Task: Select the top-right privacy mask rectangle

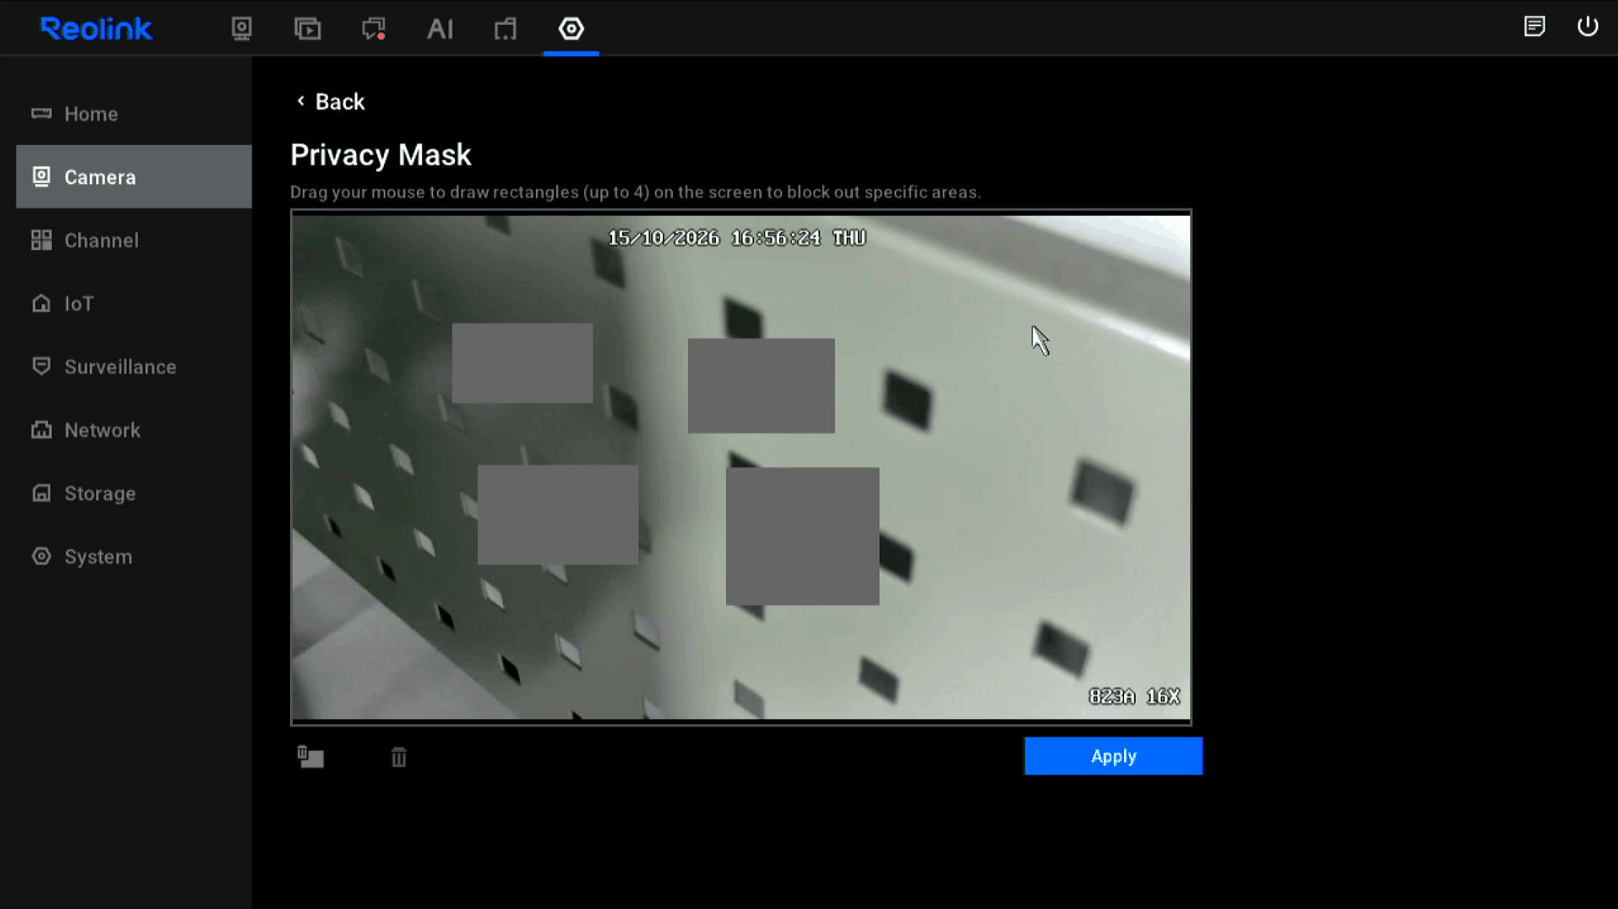Action: [761, 385]
